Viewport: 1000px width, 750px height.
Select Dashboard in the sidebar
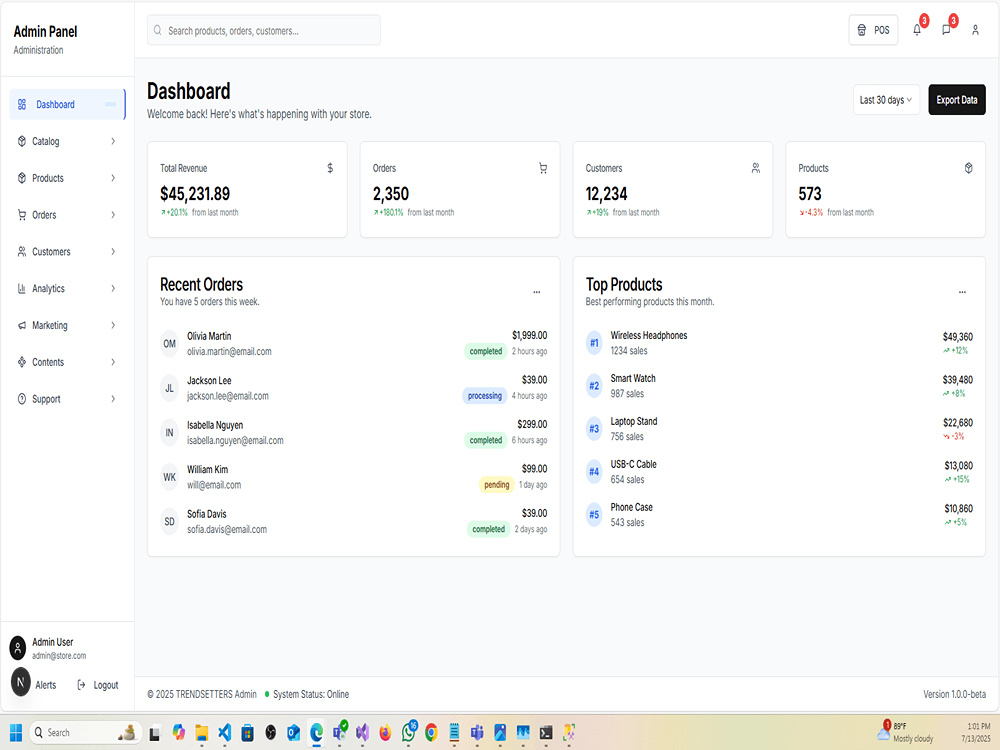click(x=67, y=105)
